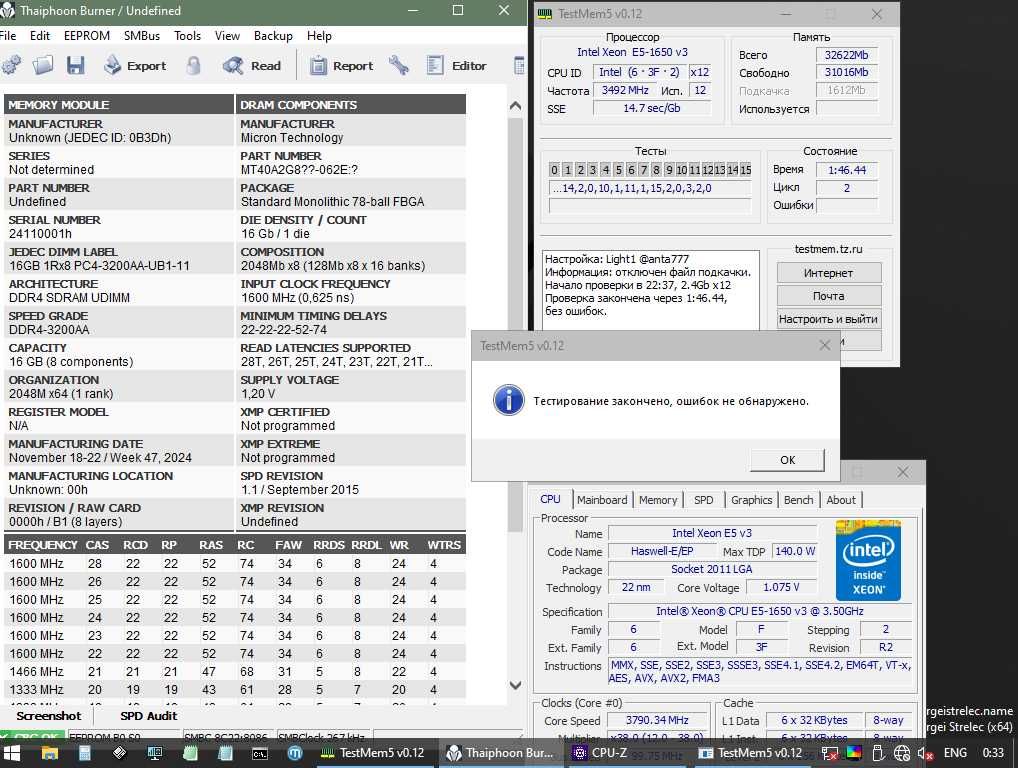Select the About tab in CPU-Z
This screenshot has width=1018, height=768.
(841, 500)
